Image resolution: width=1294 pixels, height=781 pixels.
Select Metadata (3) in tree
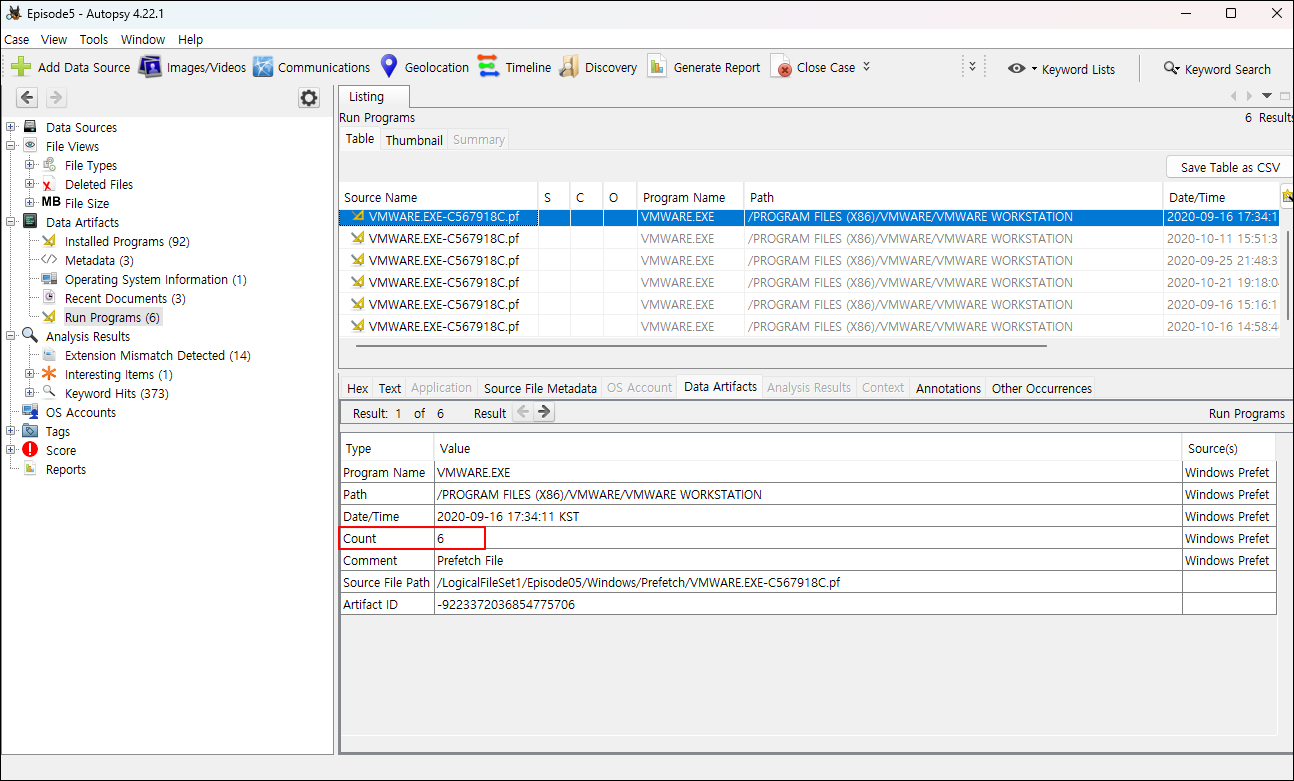coord(99,260)
